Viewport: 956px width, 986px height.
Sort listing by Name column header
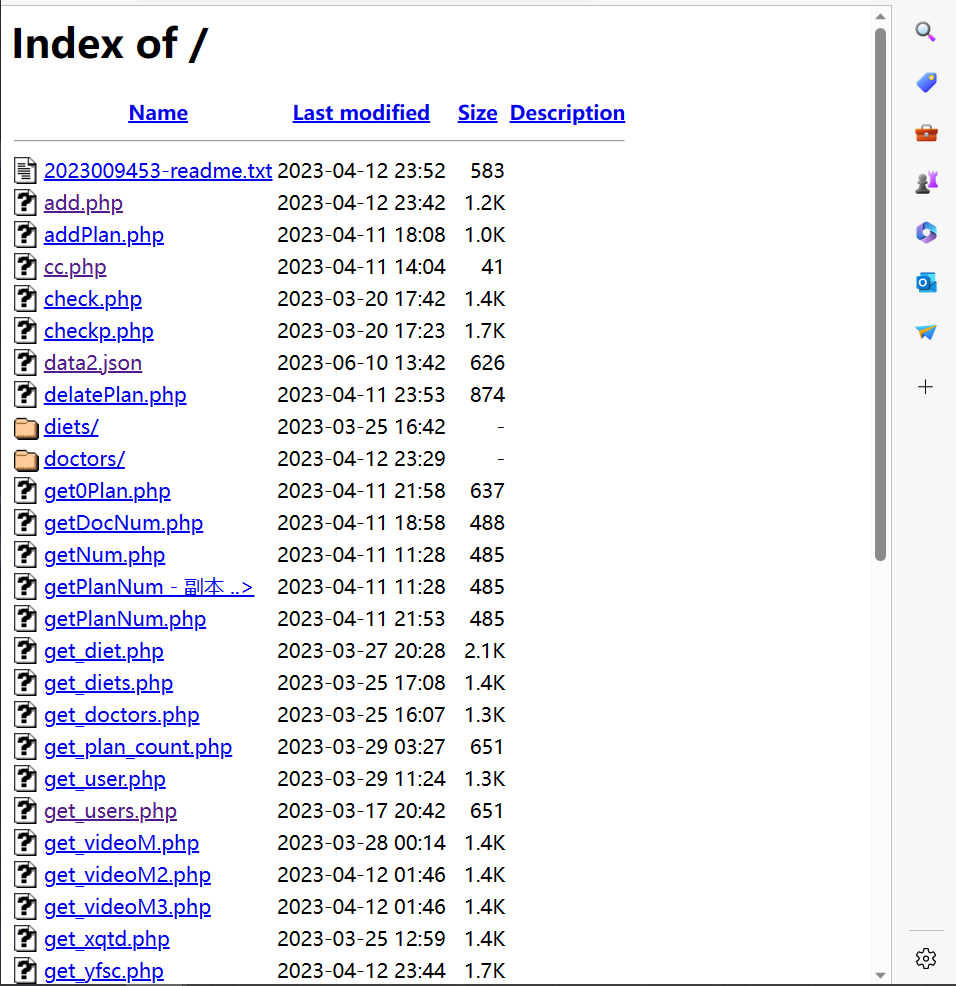pos(158,113)
